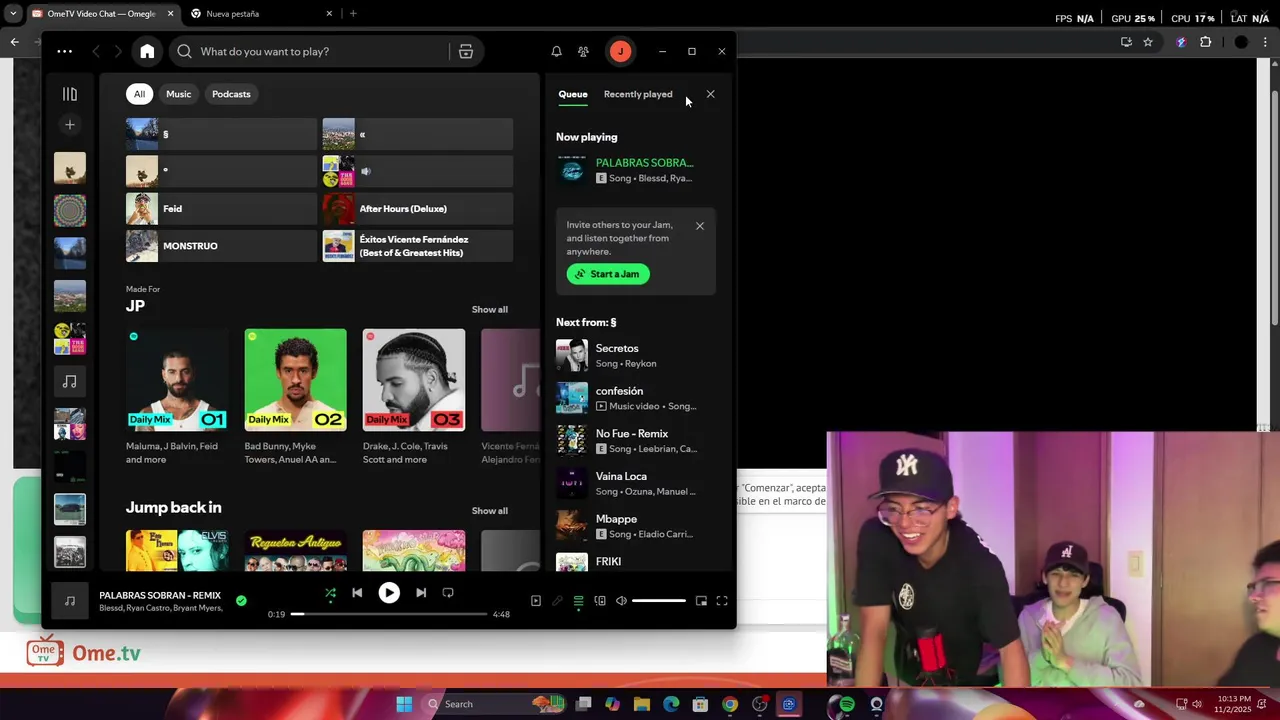Adjust the volume slider
The image size is (1280, 720).
coord(659,601)
